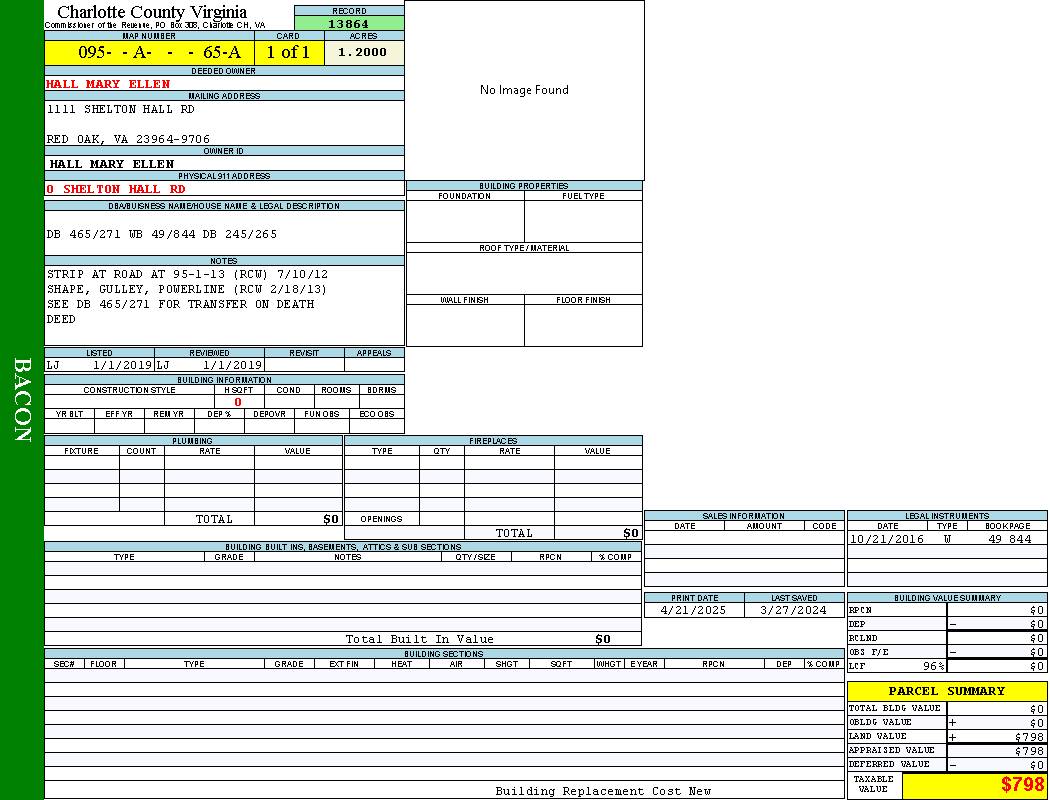Click the green BACON sidebar strip

click(x=22, y=400)
